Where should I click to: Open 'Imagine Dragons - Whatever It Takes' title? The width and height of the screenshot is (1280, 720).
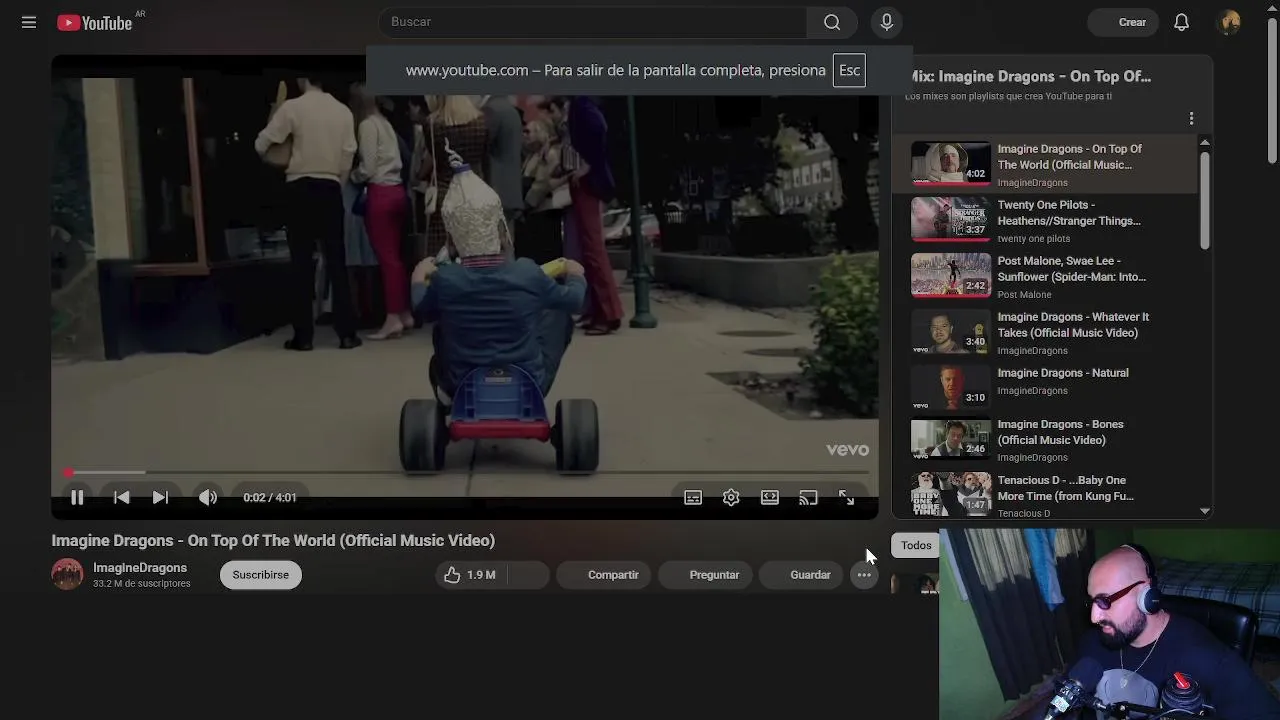click(x=1073, y=325)
